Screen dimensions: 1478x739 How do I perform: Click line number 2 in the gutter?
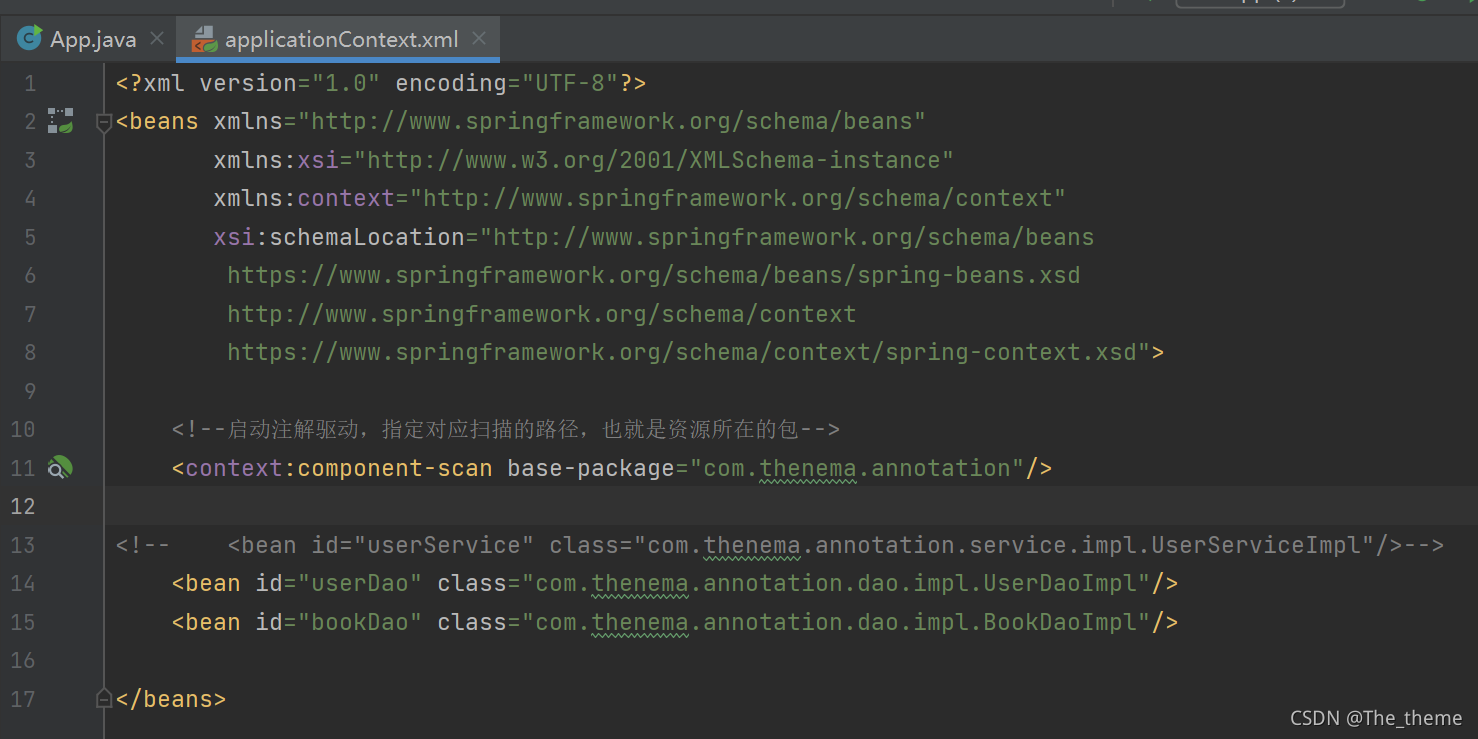click(29, 122)
